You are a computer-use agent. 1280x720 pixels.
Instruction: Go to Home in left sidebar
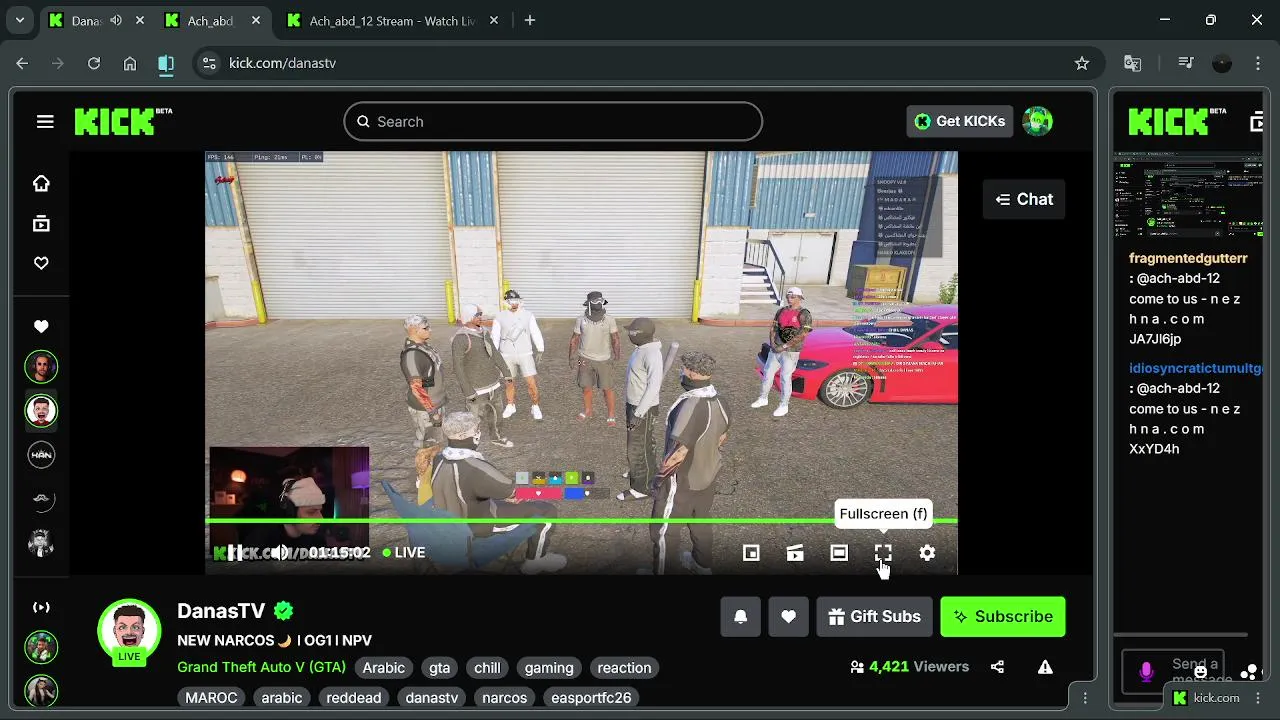(x=41, y=183)
